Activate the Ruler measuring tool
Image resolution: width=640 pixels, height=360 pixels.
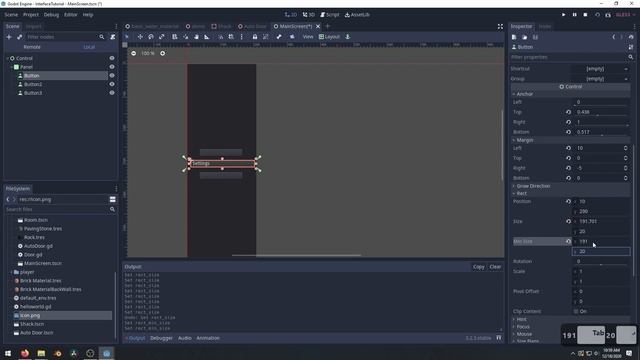coord(207,37)
